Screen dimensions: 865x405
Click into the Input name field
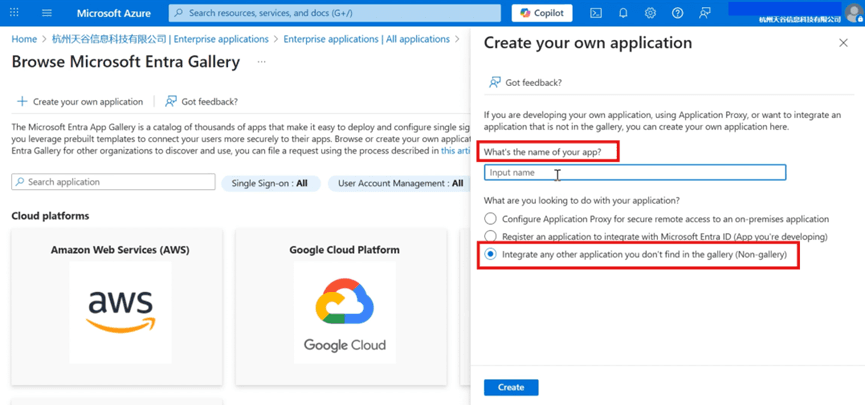point(635,173)
